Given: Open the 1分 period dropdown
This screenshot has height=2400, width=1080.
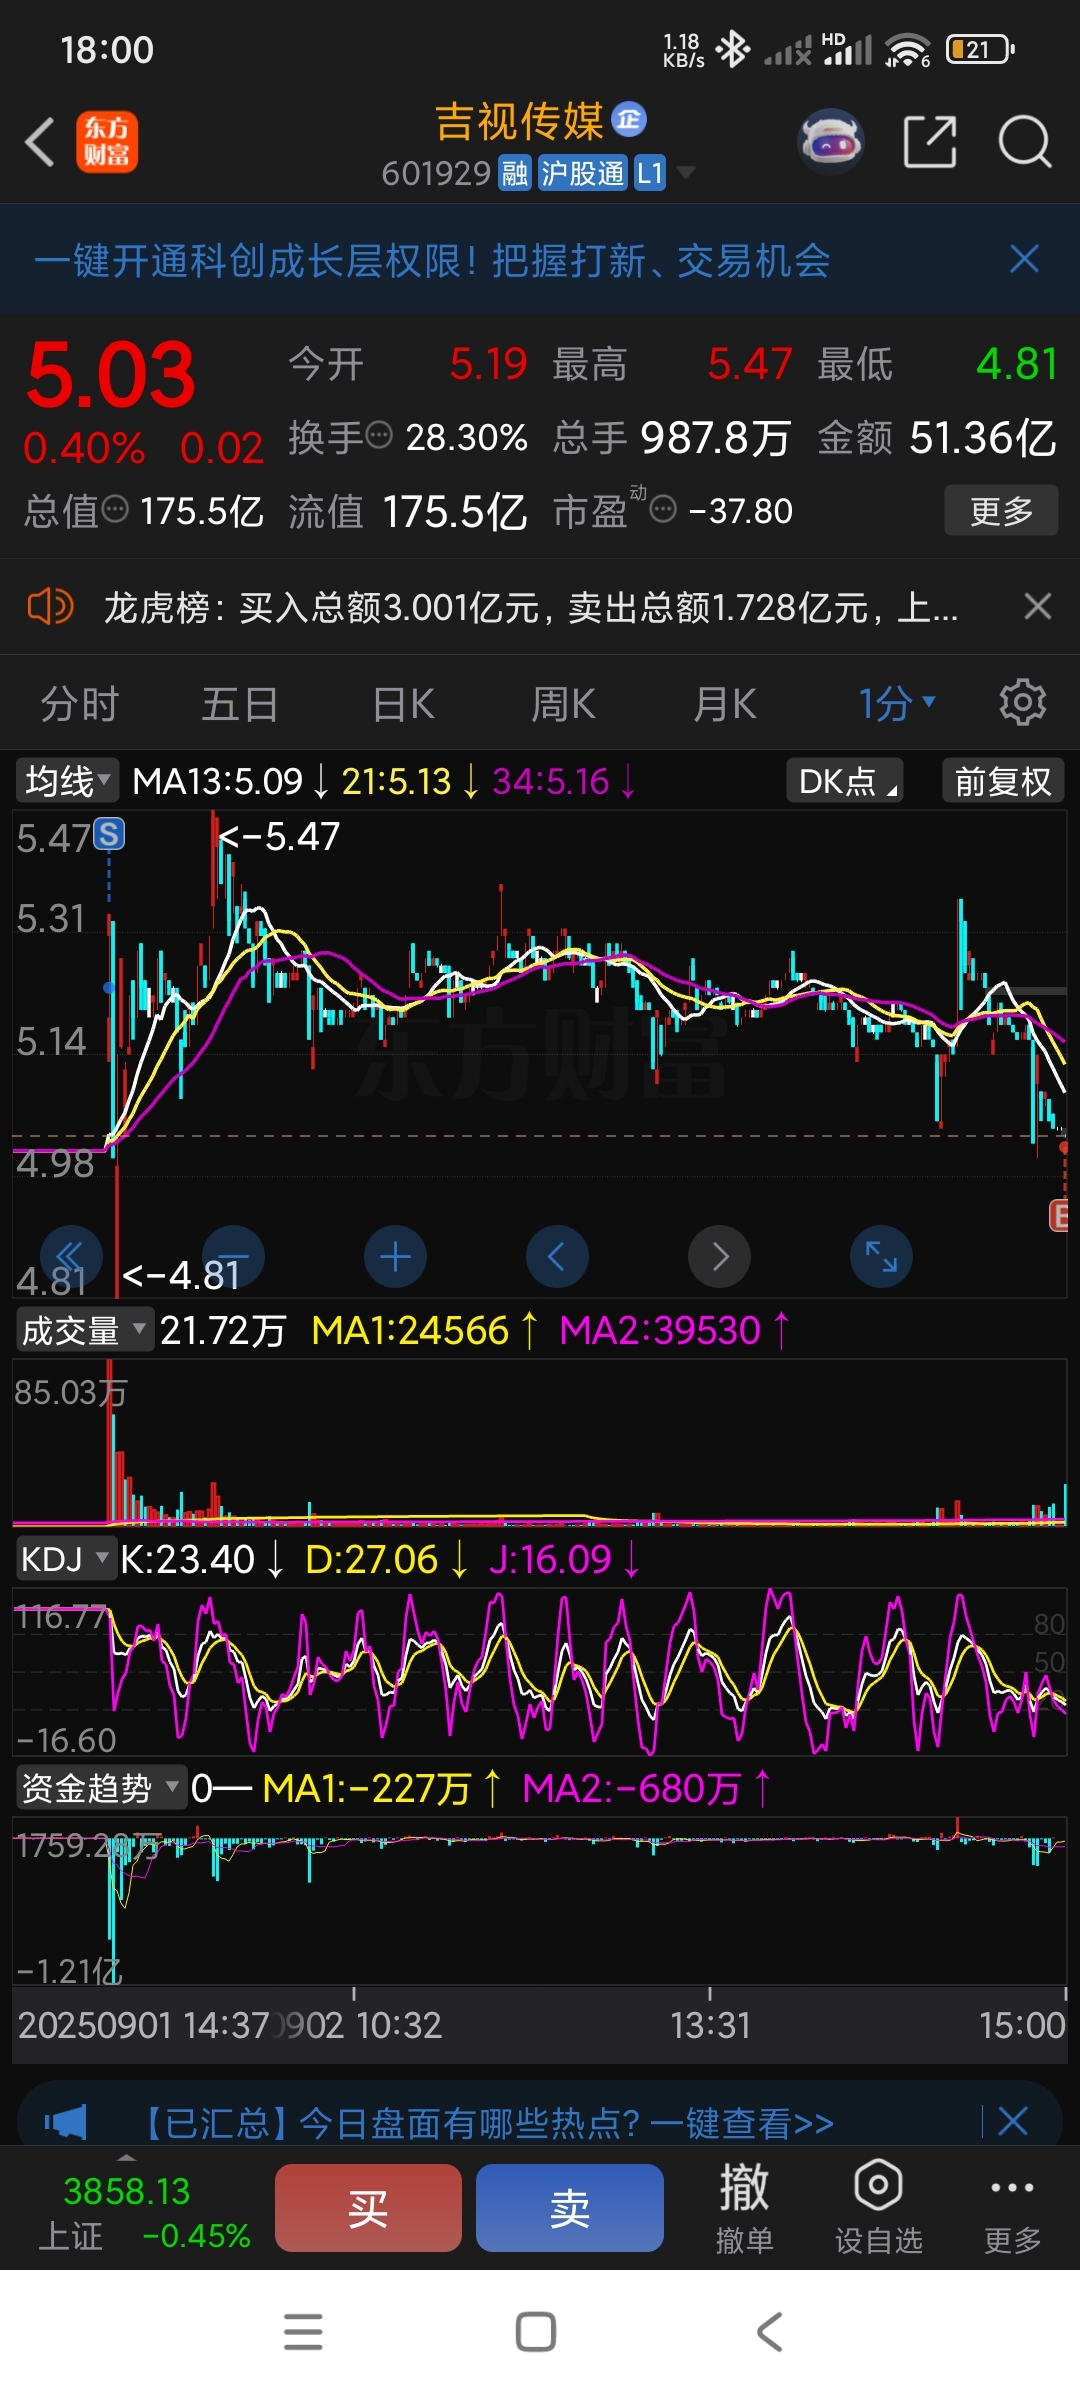Looking at the screenshot, I should (x=897, y=703).
